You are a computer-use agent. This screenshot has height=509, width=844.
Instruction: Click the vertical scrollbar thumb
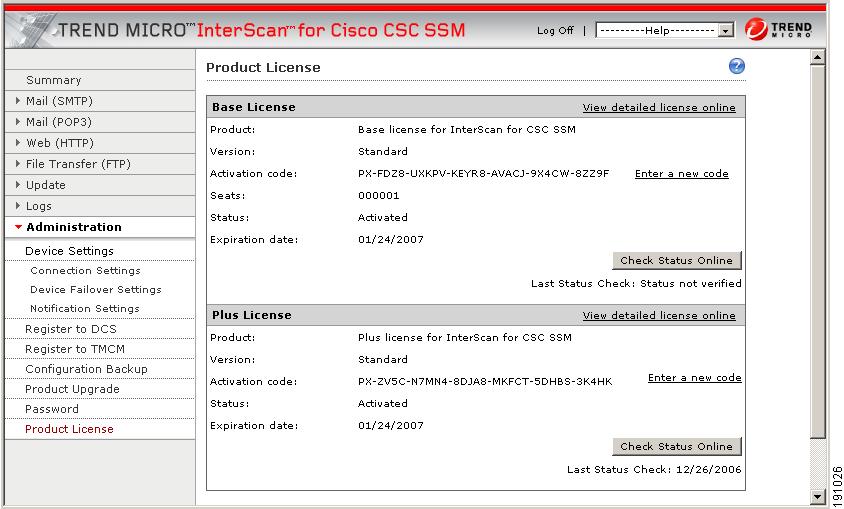[817, 252]
